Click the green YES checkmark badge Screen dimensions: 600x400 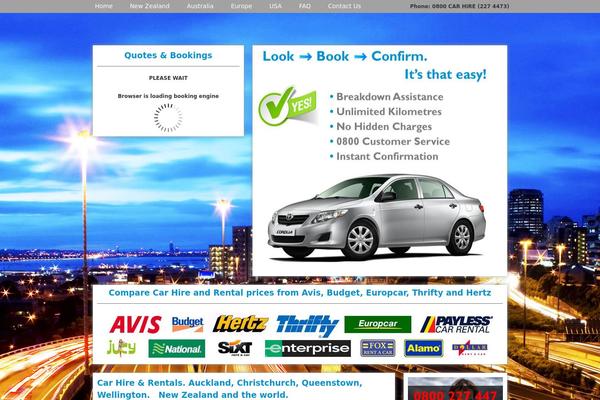tap(288, 106)
